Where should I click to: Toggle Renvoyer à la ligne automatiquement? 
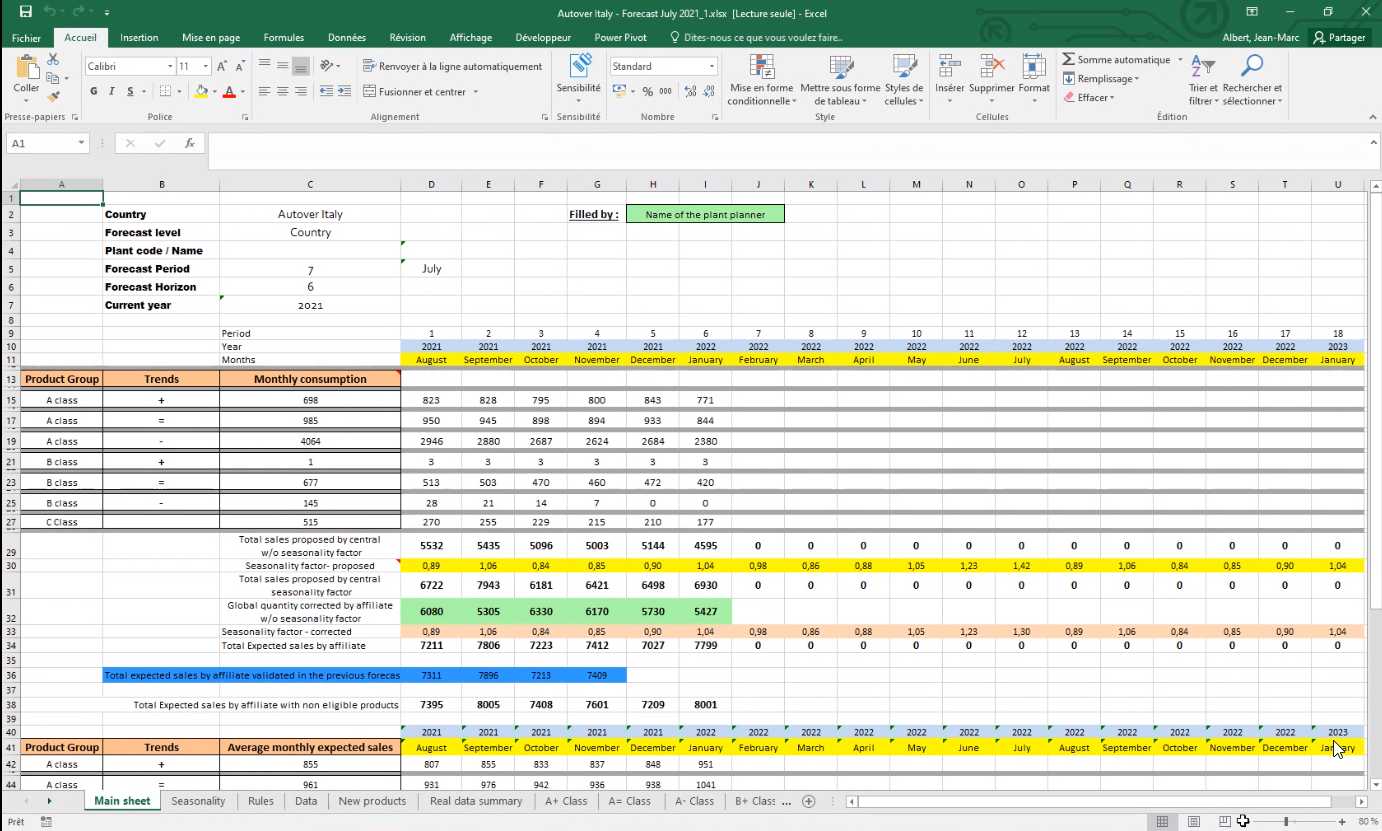pyautogui.click(x=452, y=66)
